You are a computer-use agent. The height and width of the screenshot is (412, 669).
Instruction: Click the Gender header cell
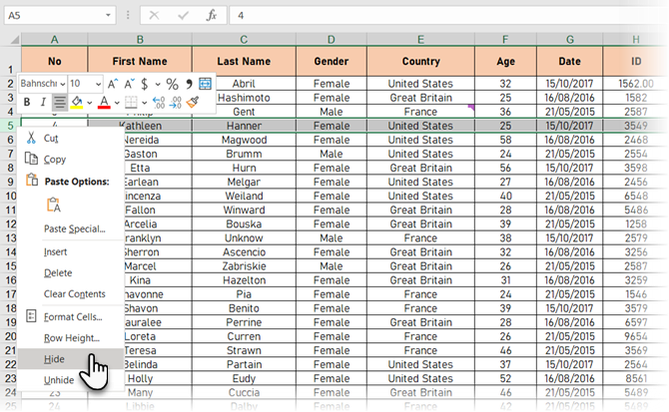tap(331, 61)
